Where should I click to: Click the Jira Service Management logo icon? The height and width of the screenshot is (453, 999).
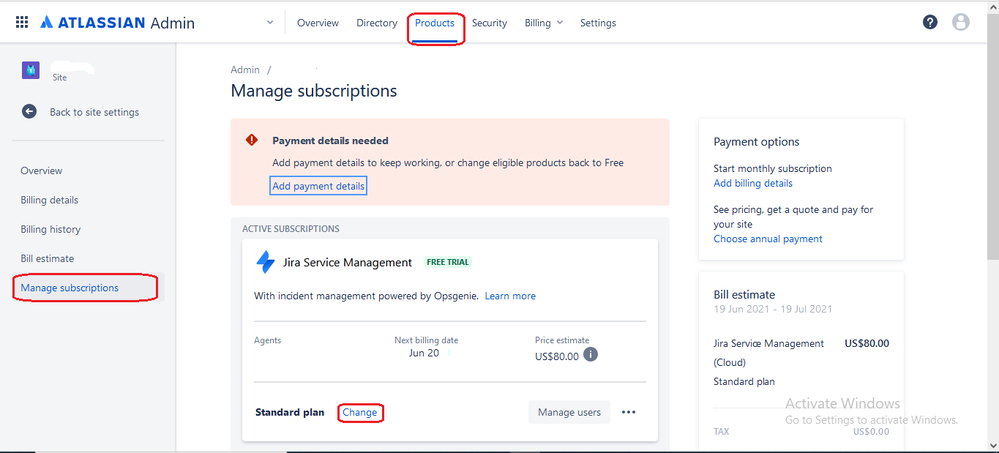(266, 262)
